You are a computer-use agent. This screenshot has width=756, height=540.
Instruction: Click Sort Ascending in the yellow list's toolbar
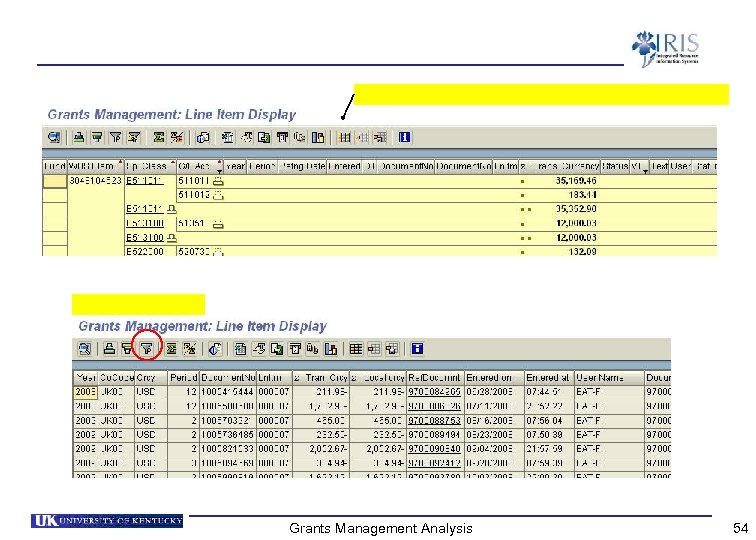(x=79, y=138)
